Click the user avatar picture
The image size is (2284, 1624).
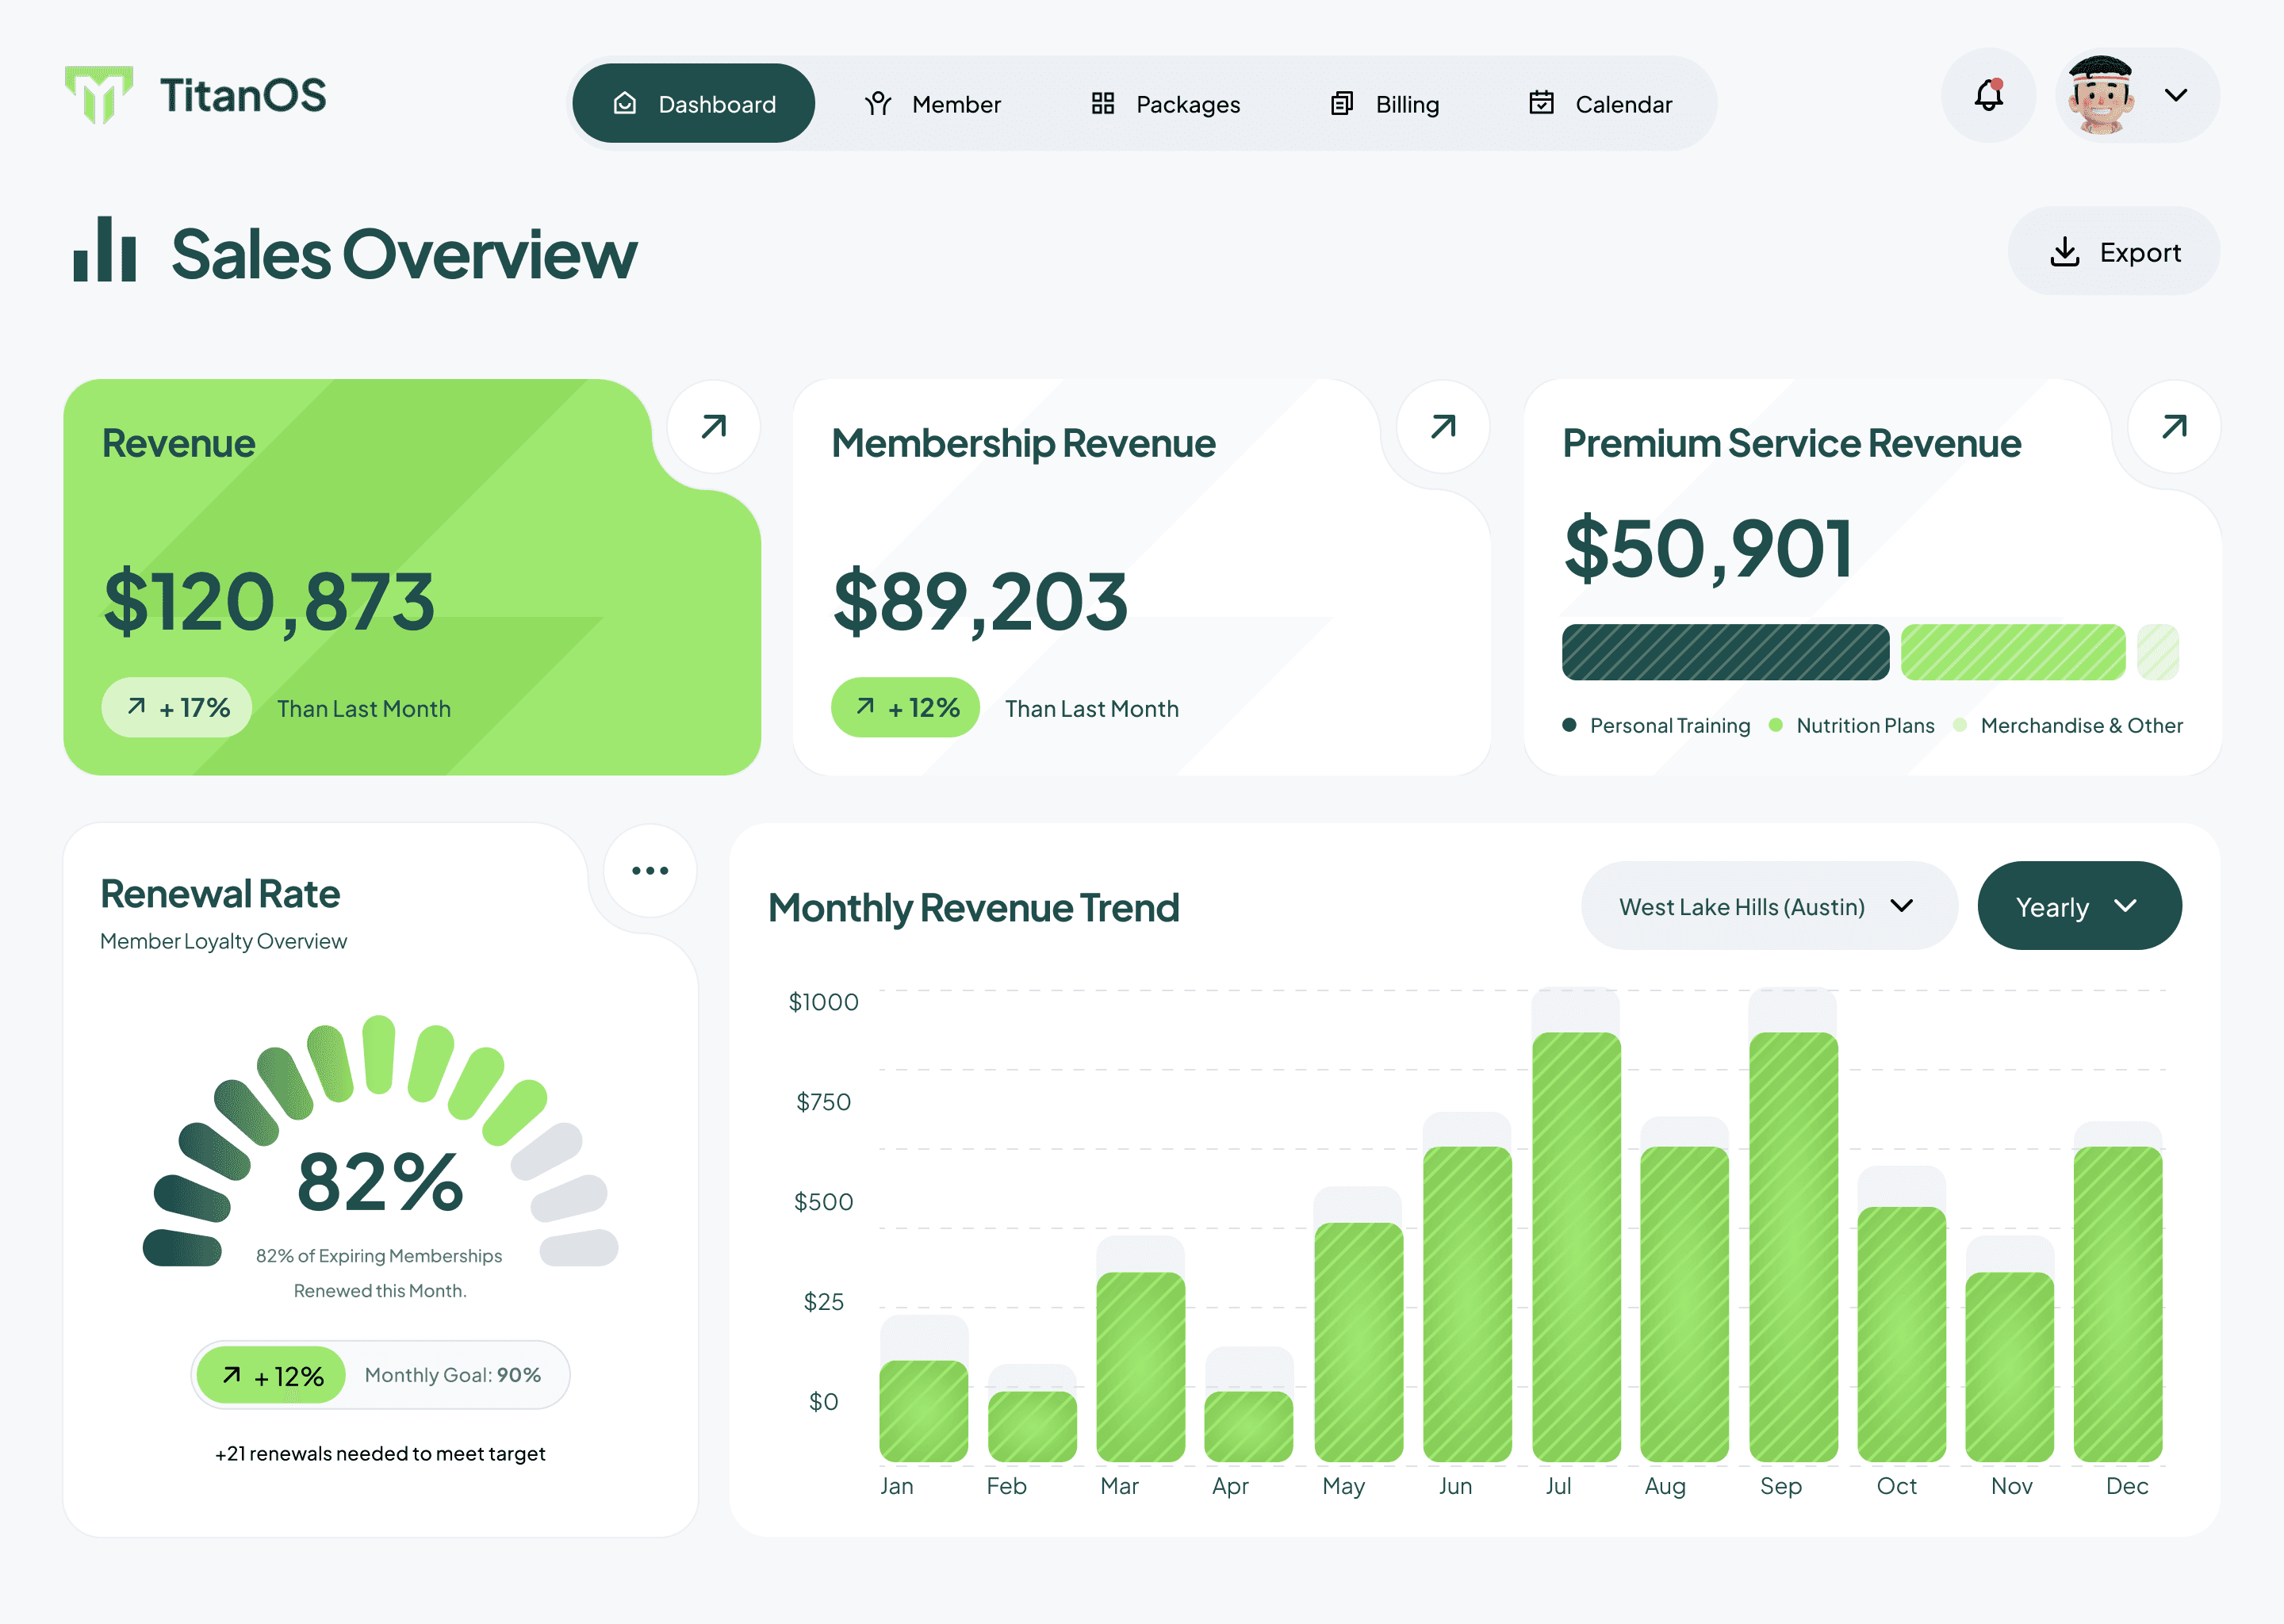coord(2101,95)
